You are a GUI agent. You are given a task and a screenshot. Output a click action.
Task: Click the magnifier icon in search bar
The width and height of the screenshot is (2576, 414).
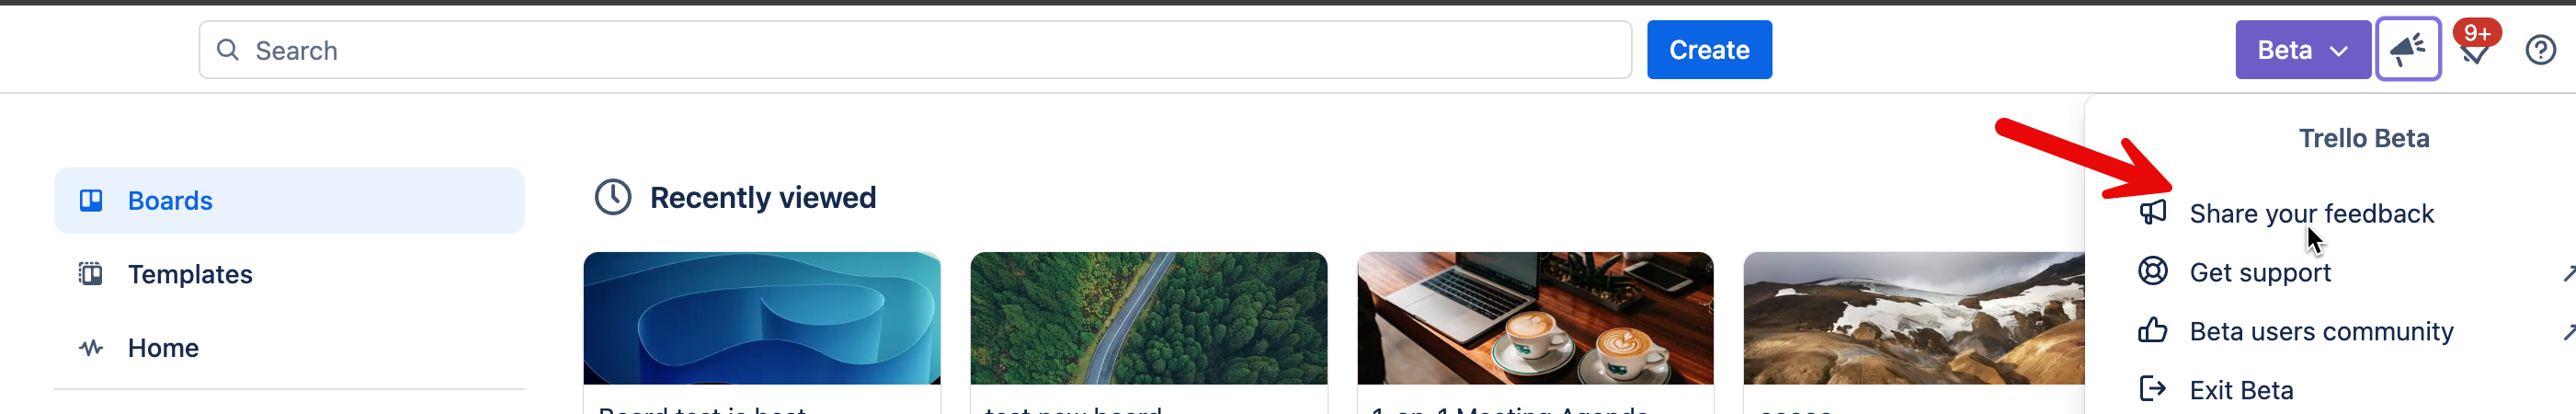228,50
